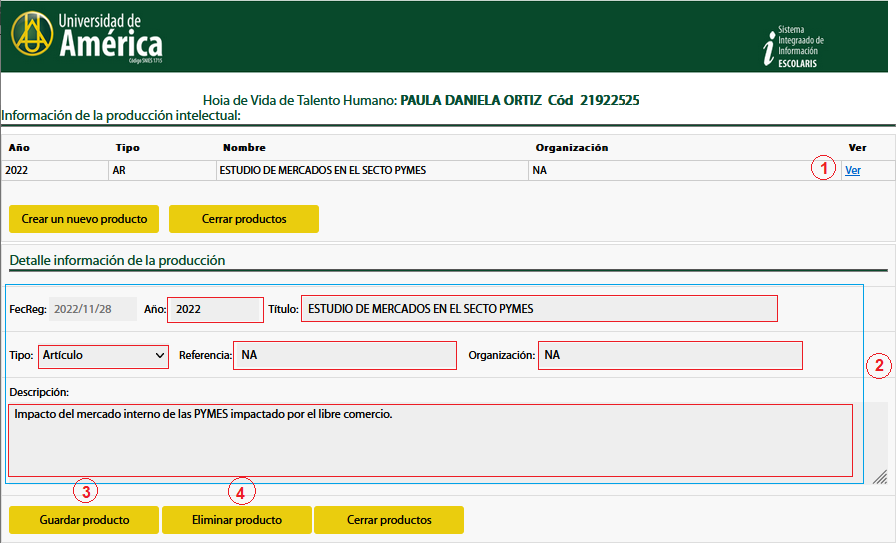Click Eliminar producto button
Viewport: 896px width, 544px height.
(237, 520)
